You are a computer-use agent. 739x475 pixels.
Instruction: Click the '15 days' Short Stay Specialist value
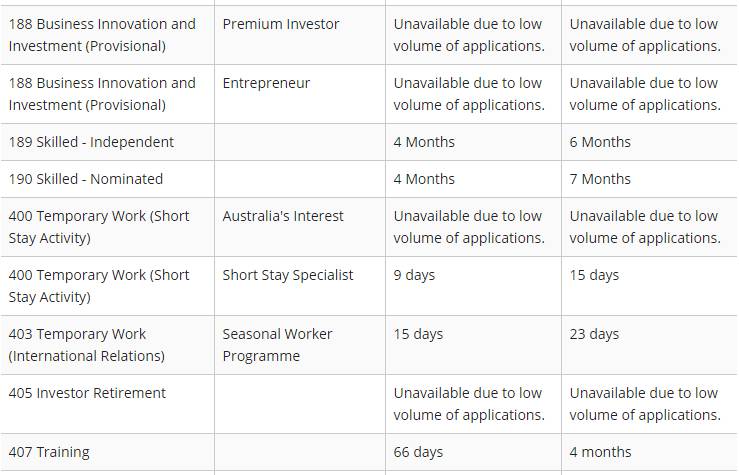point(649,286)
